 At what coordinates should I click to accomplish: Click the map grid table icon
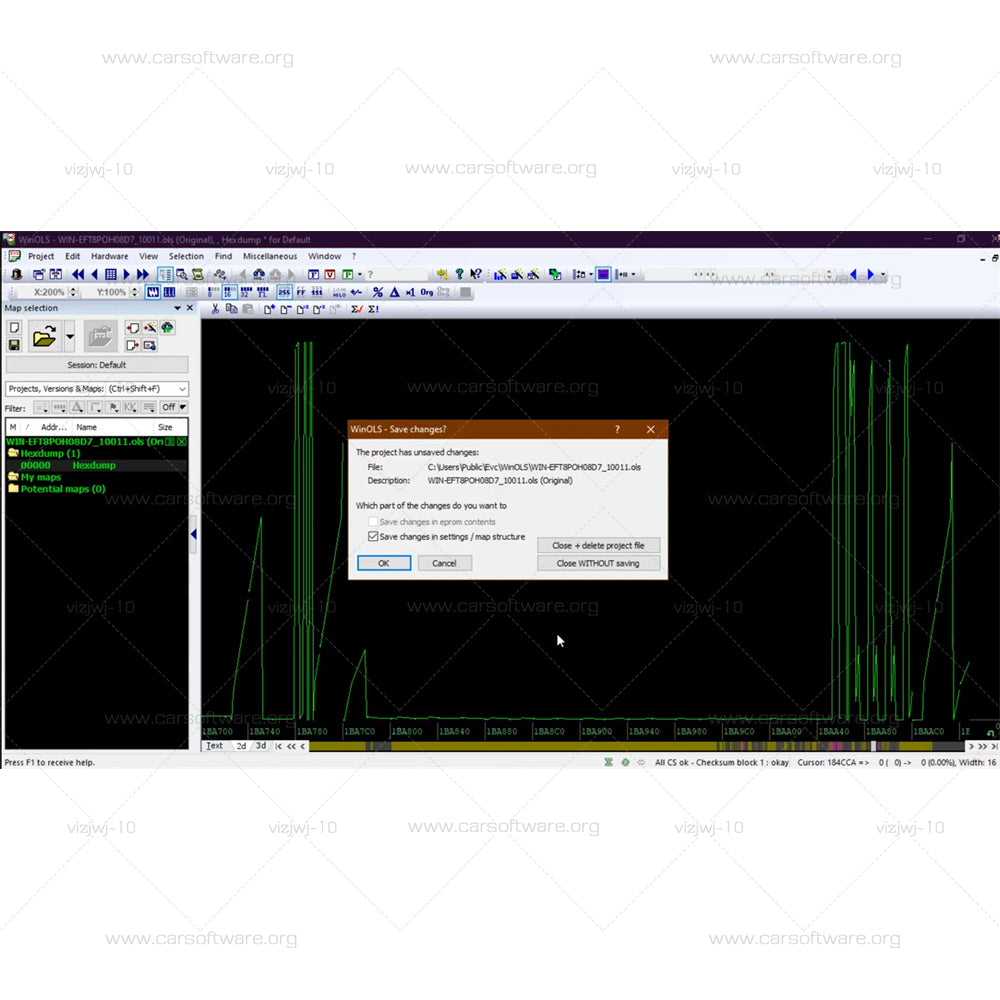(x=110, y=274)
